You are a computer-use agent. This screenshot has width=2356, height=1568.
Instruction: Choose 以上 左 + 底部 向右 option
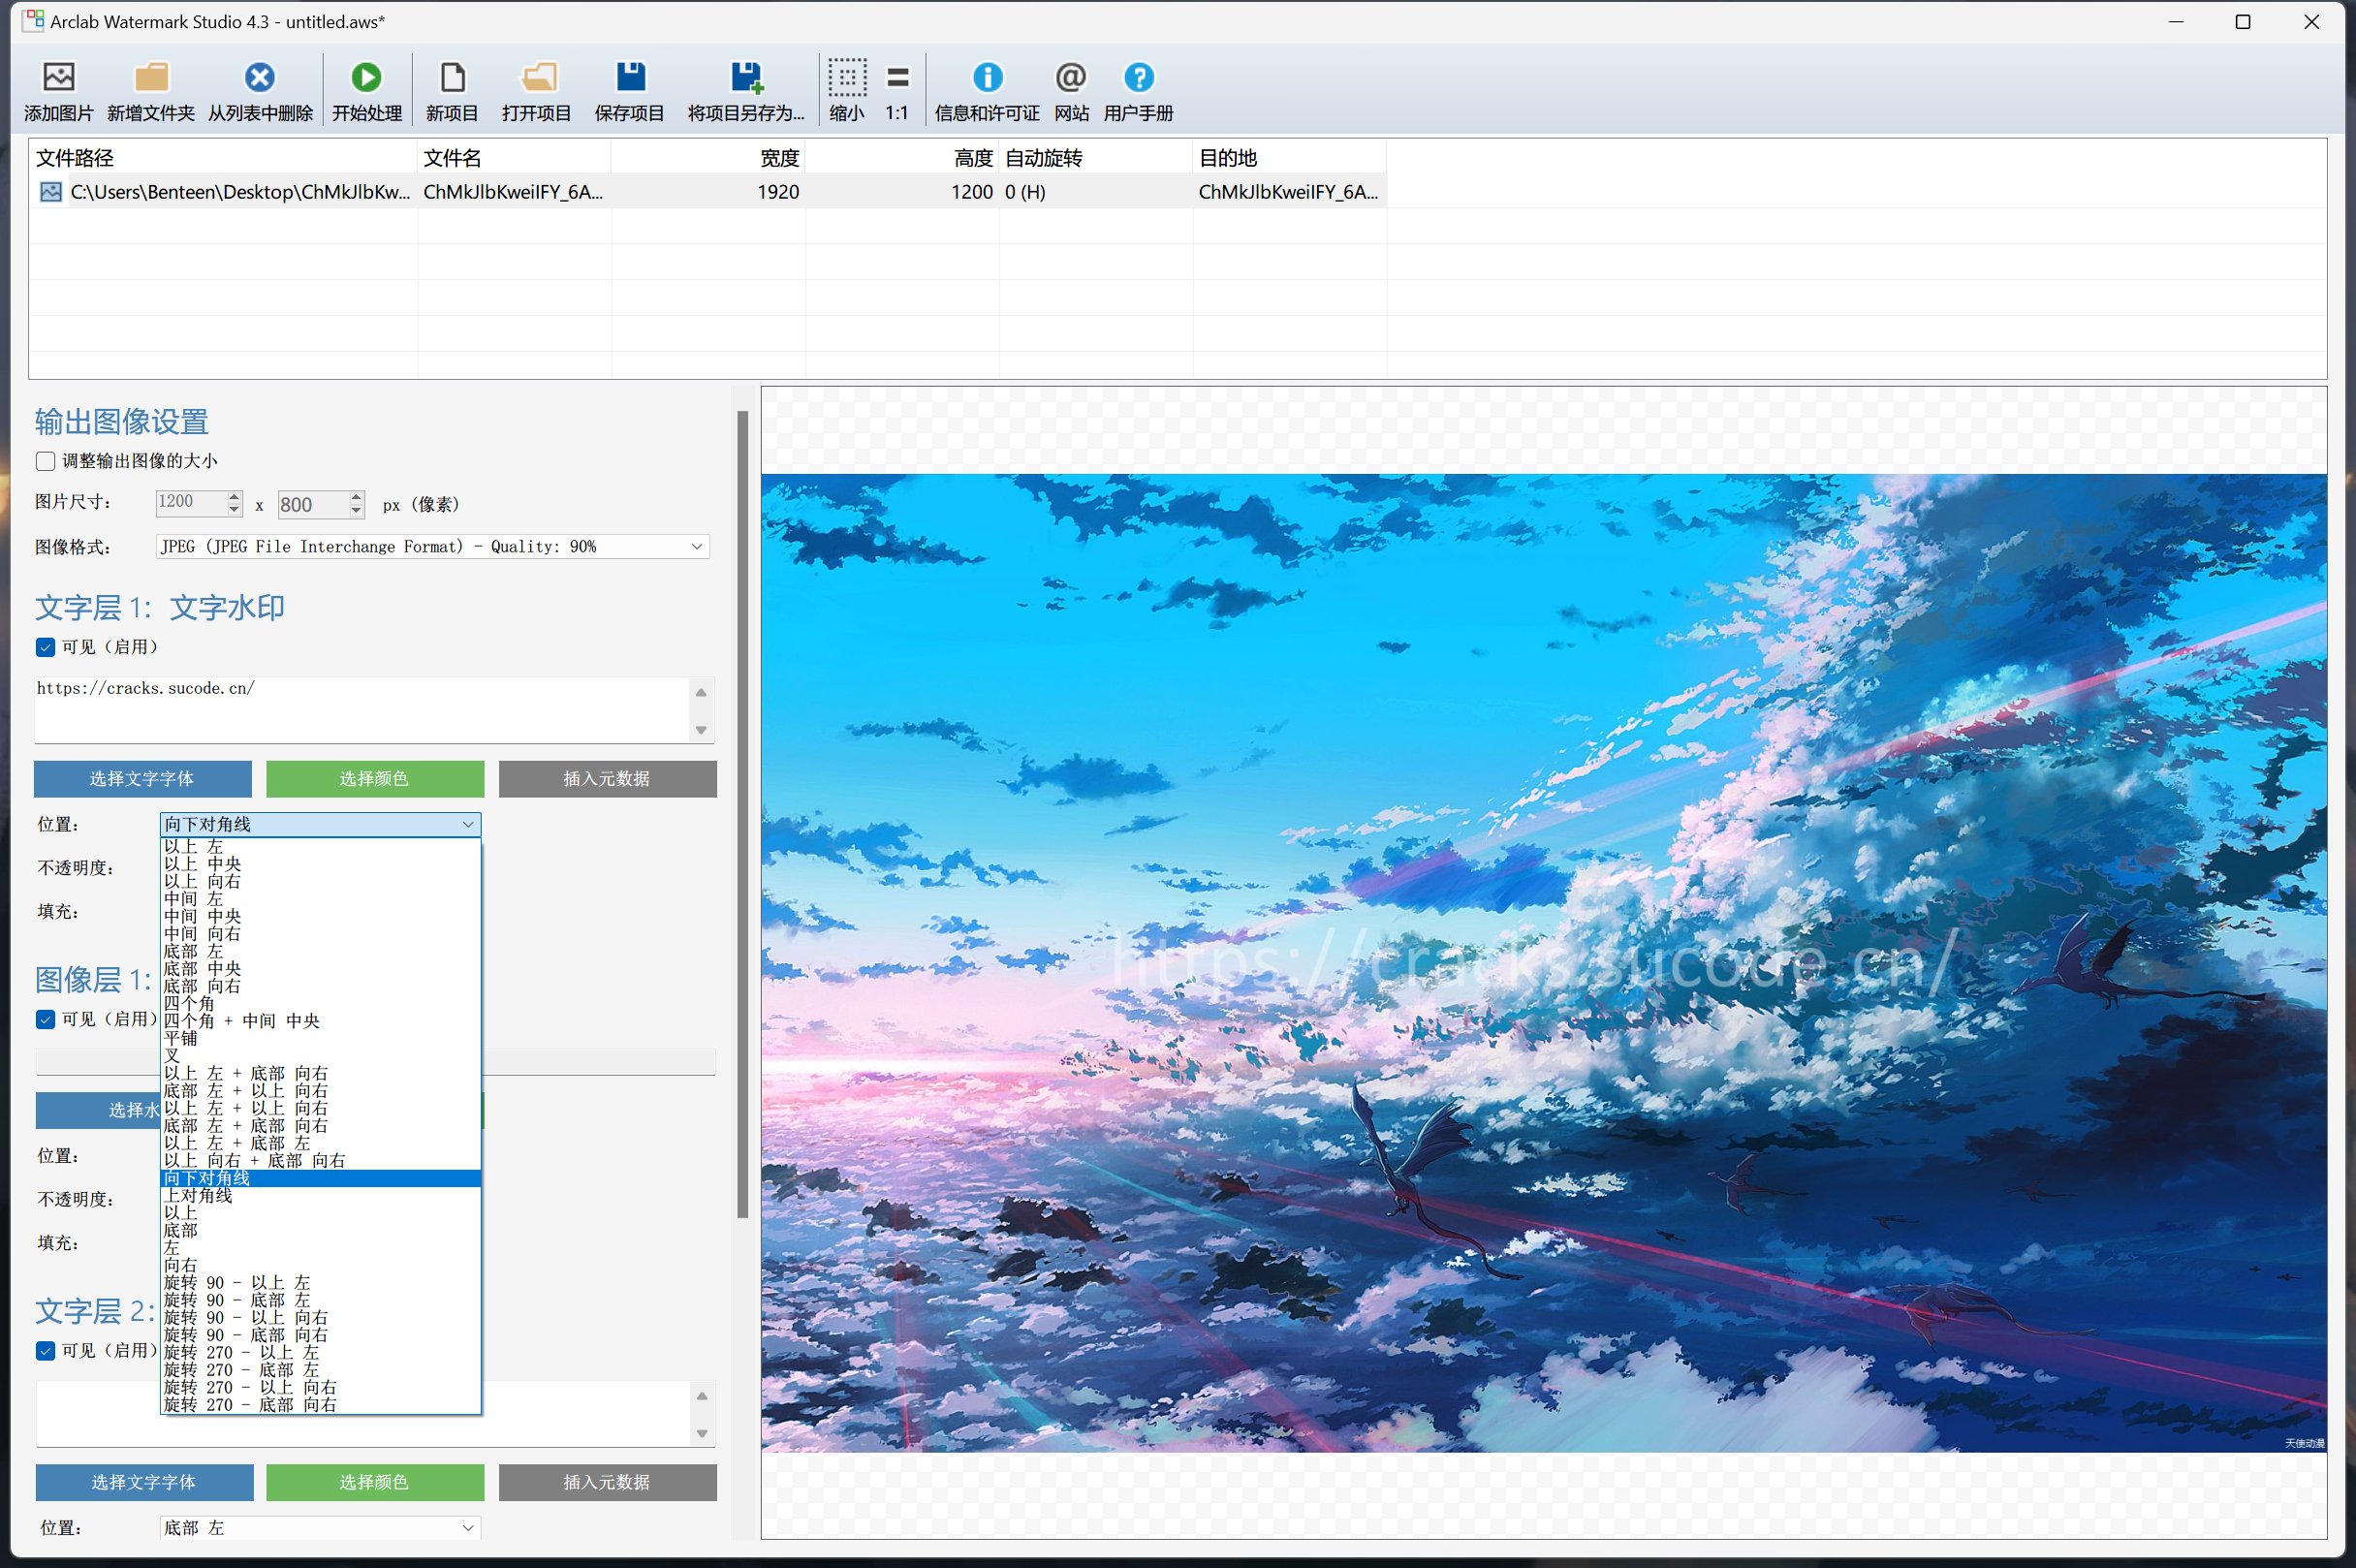(320, 1073)
